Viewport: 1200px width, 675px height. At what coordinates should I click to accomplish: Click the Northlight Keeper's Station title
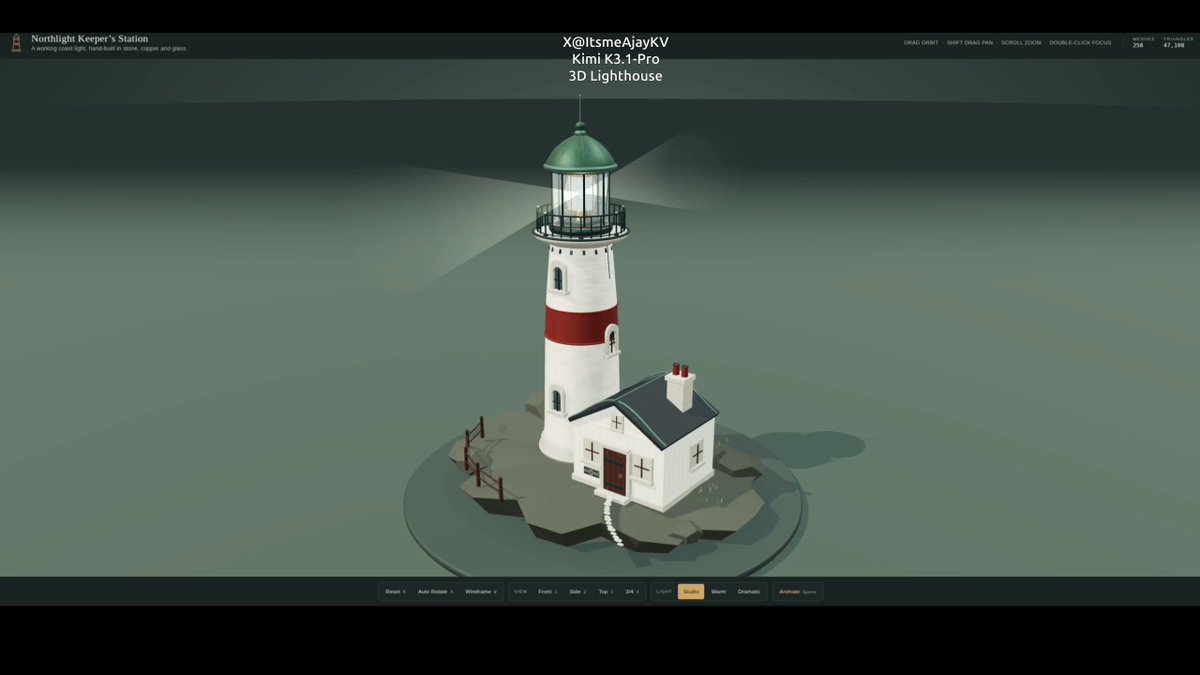coord(89,39)
